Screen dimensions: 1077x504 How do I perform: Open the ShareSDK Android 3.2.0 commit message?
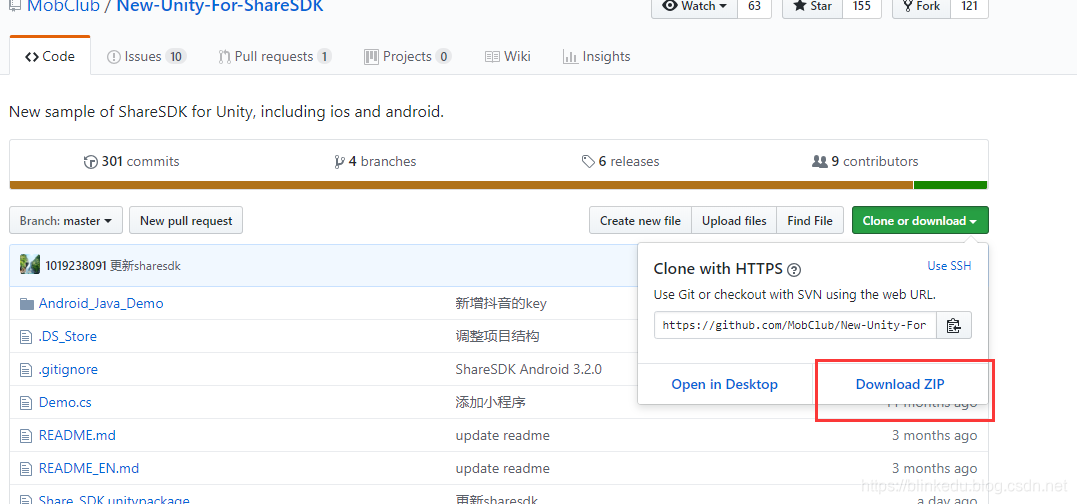coord(528,369)
